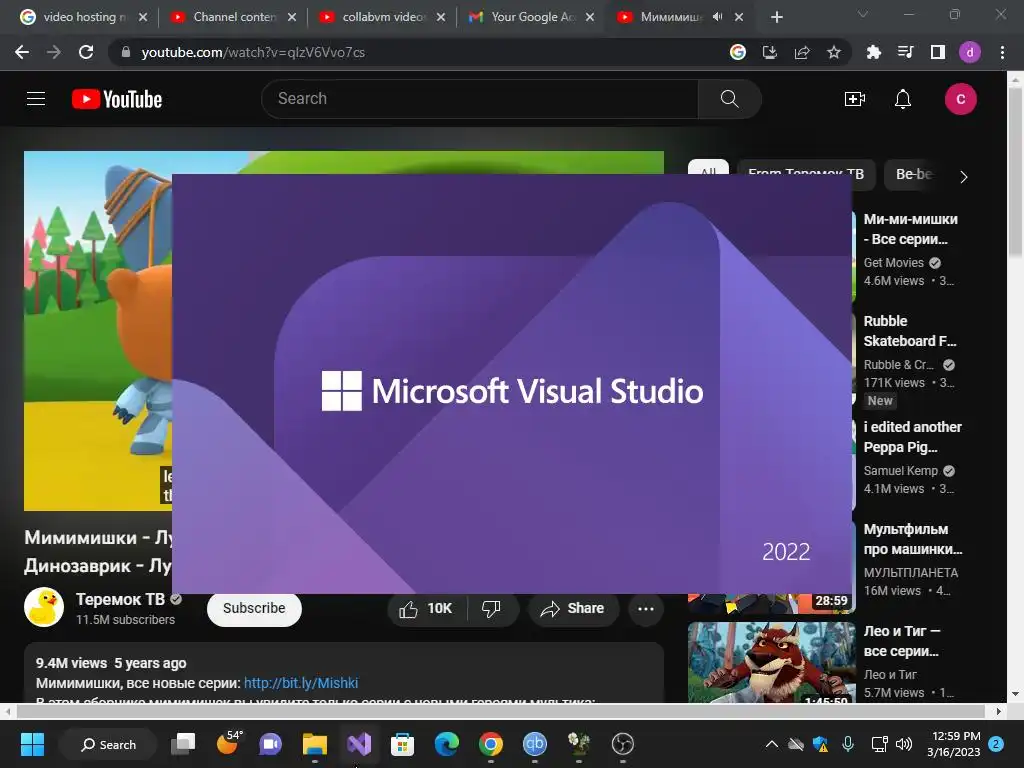Image resolution: width=1024 pixels, height=768 pixels.
Task: Open the tab search dropdown arrow
Action: 863,14
